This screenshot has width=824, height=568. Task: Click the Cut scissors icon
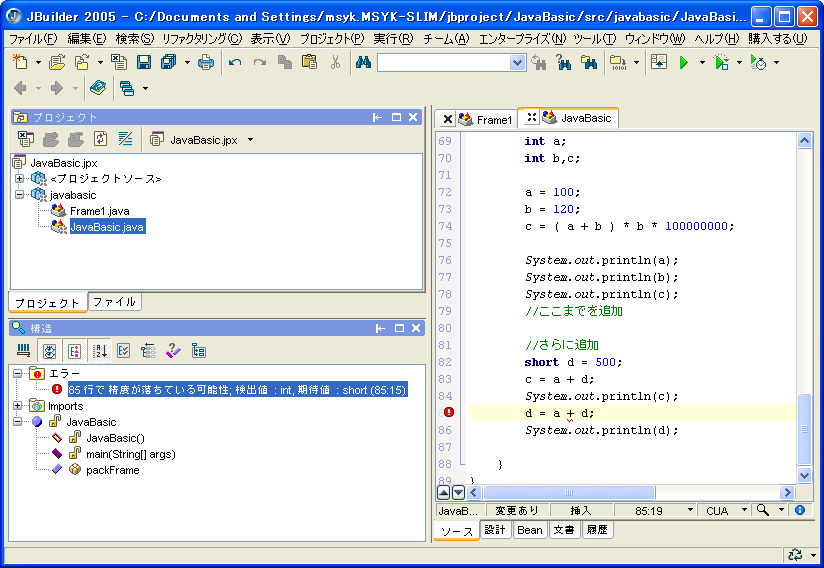coord(335,63)
